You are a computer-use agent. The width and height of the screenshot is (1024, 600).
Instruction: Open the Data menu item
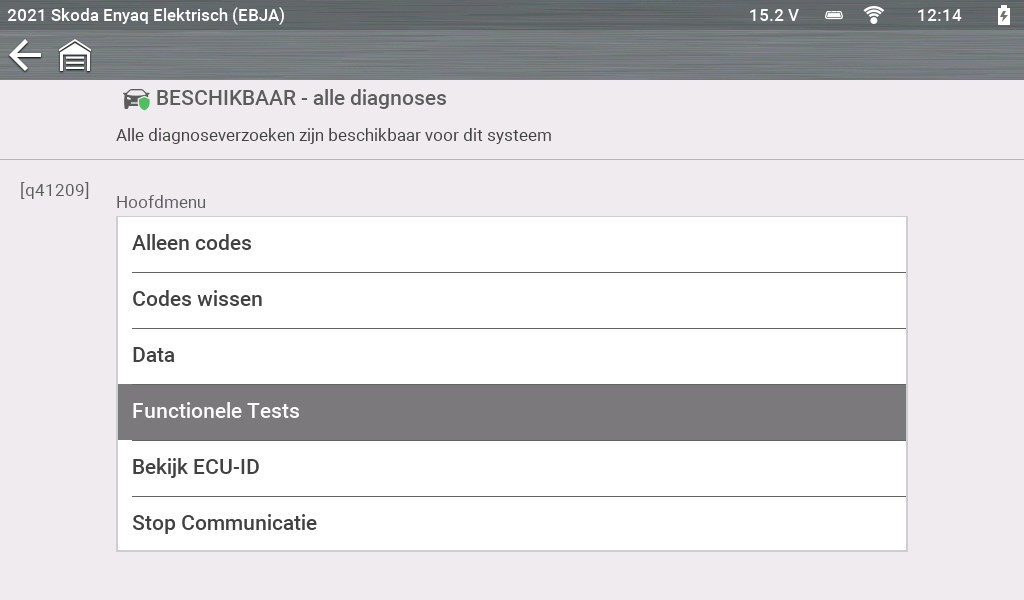[x=511, y=356]
